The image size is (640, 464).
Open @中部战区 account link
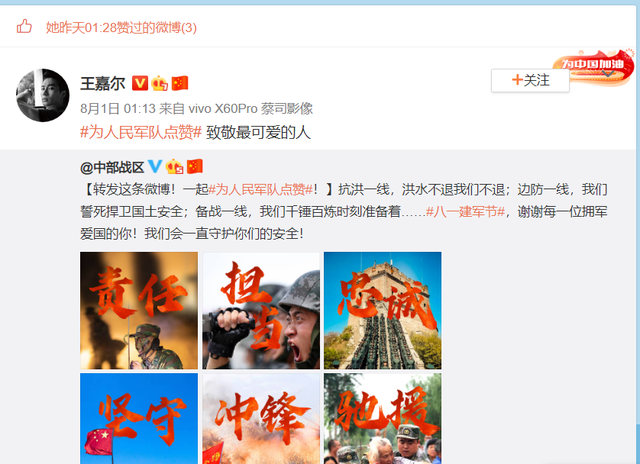(x=112, y=167)
